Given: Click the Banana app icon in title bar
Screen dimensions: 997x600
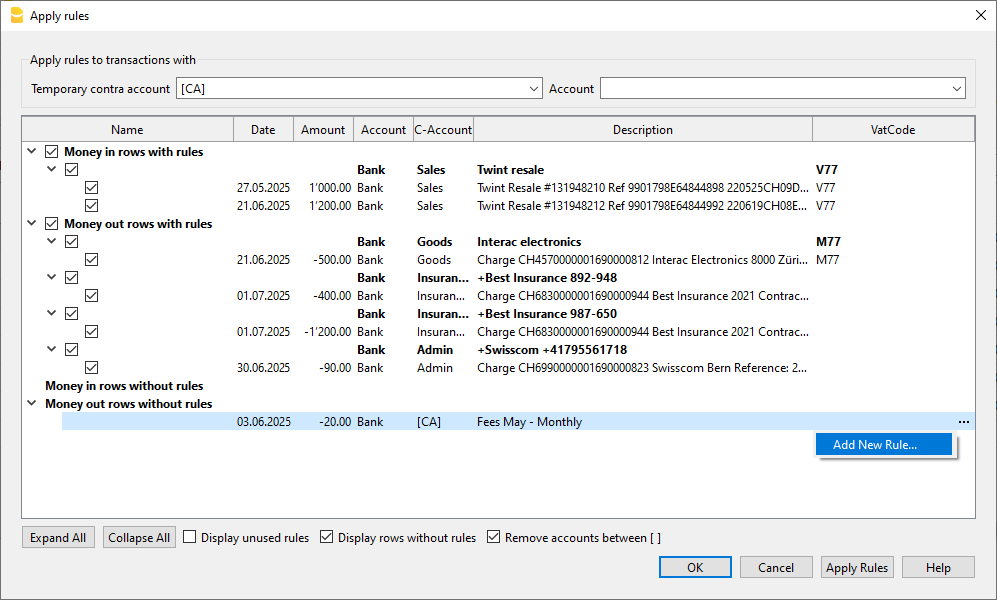Looking at the screenshot, I should 16,15.
